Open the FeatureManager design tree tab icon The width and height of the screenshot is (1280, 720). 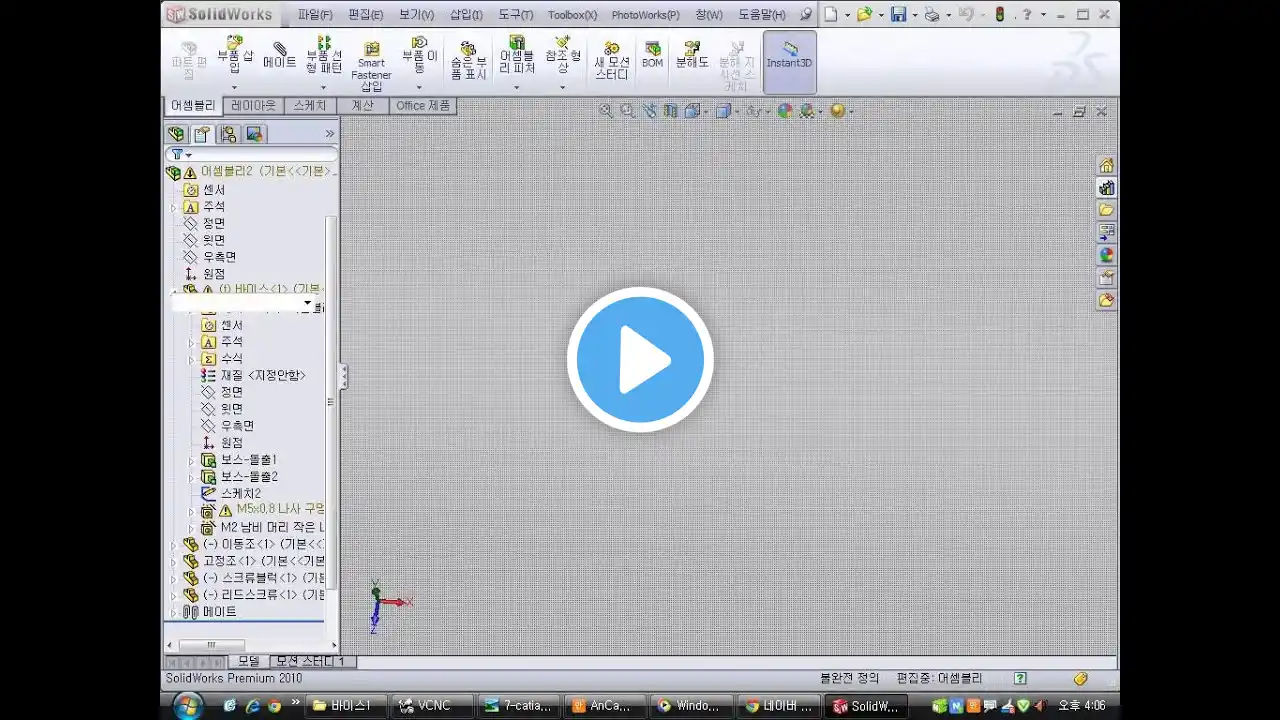[177, 134]
